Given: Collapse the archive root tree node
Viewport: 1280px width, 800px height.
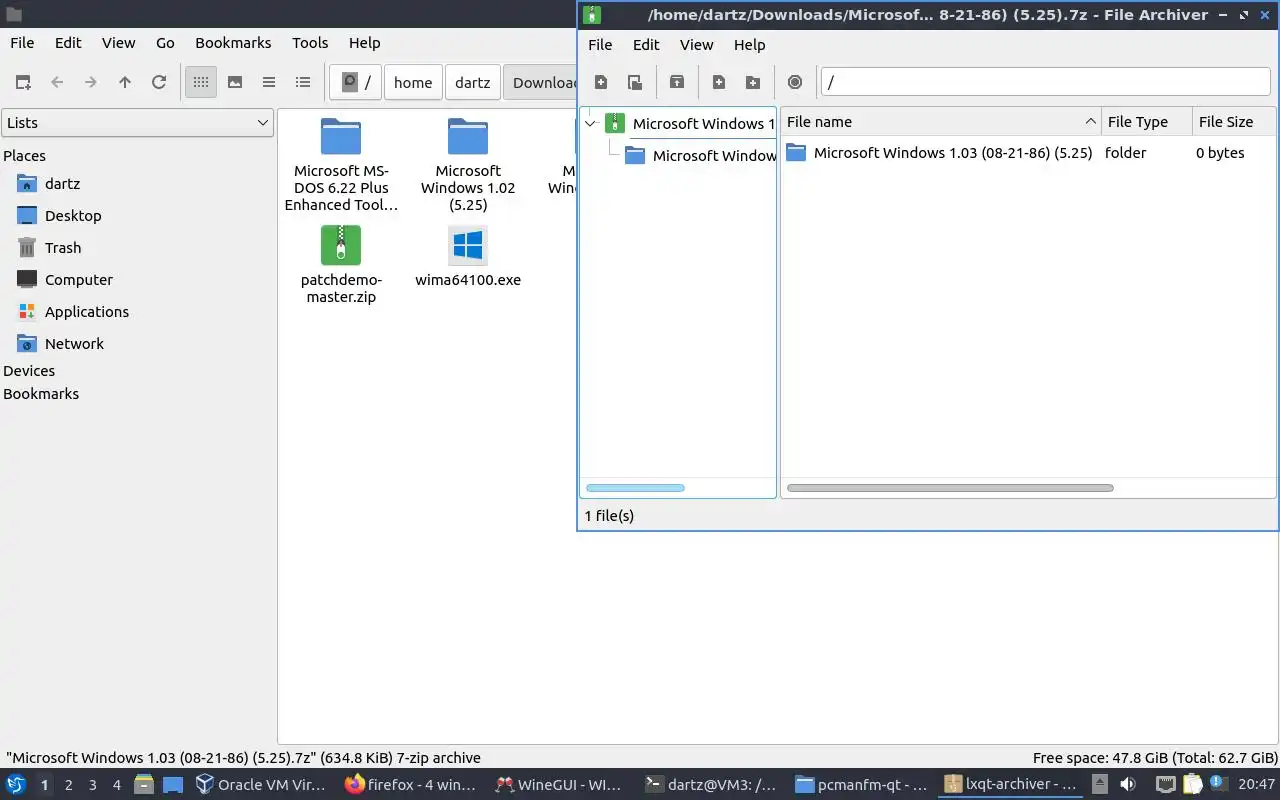Looking at the screenshot, I should (590, 124).
